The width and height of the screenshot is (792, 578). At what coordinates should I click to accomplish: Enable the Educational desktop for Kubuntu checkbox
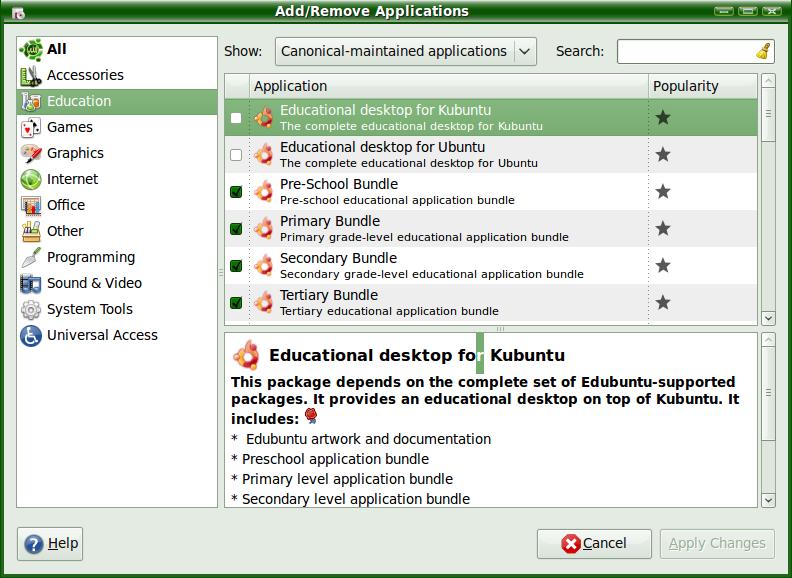point(236,118)
